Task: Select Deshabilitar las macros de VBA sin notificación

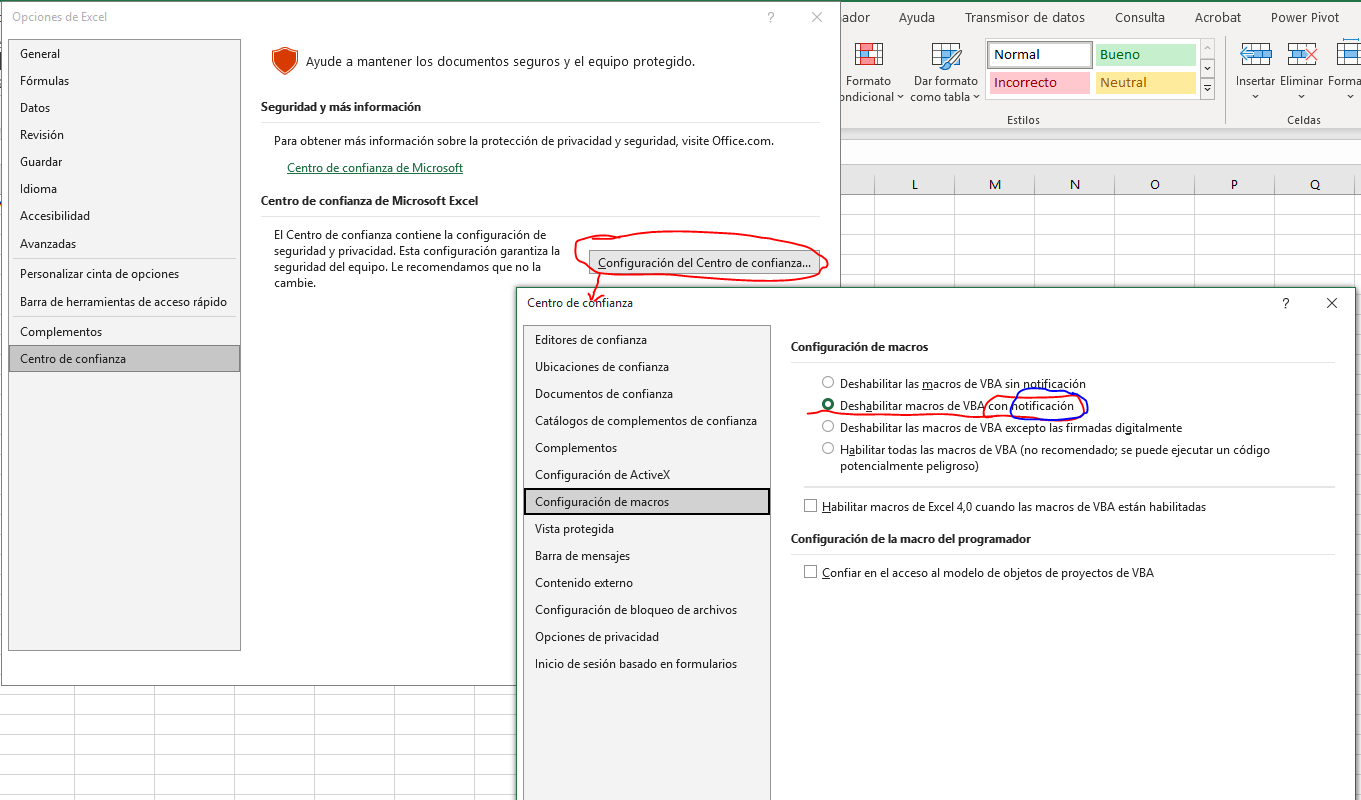Action: 828,382
